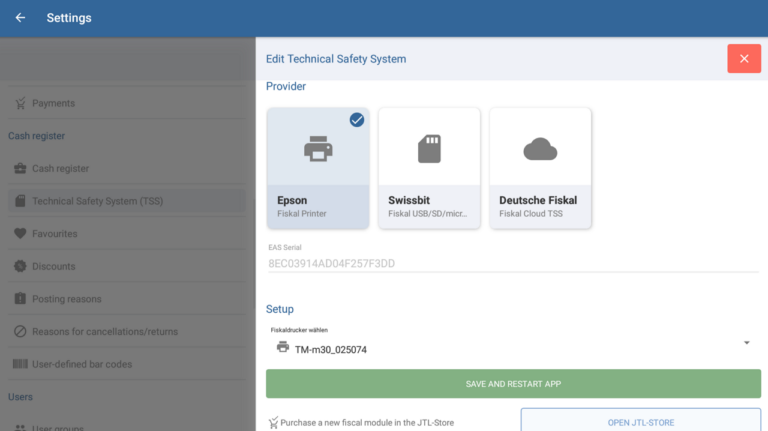Expand the Fiskaldrucker dropdown arrow
This screenshot has width=768, height=431.
tap(747, 344)
